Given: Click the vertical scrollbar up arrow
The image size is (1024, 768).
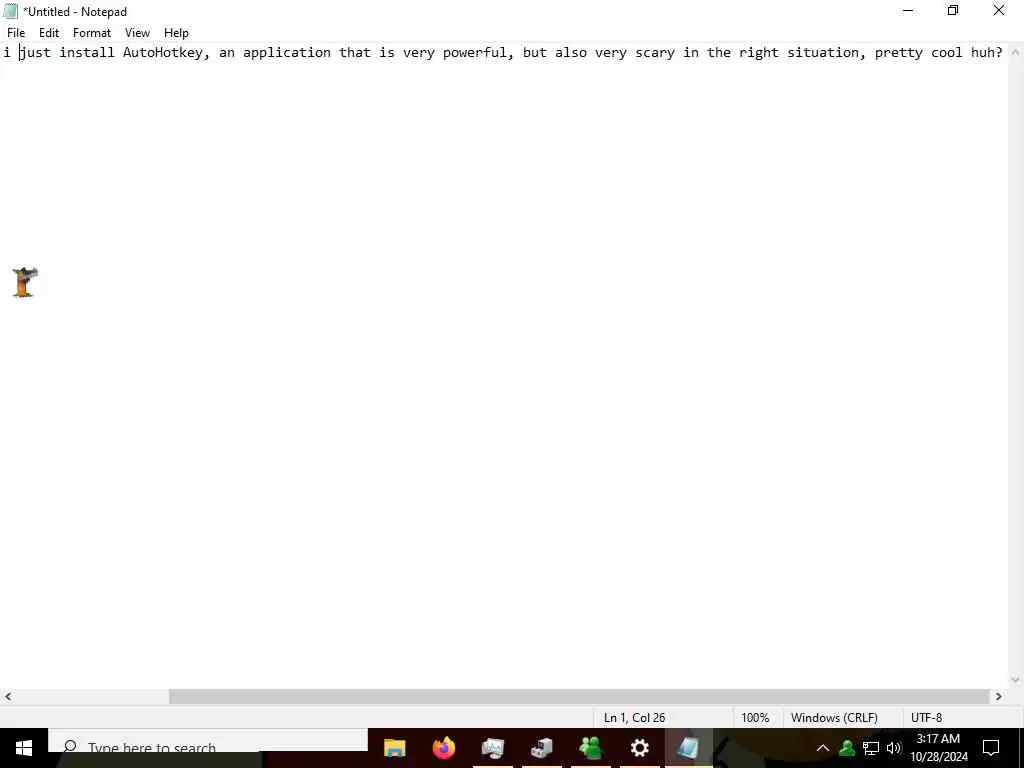Looking at the screenshot, I should click(x=1016, y=52).
